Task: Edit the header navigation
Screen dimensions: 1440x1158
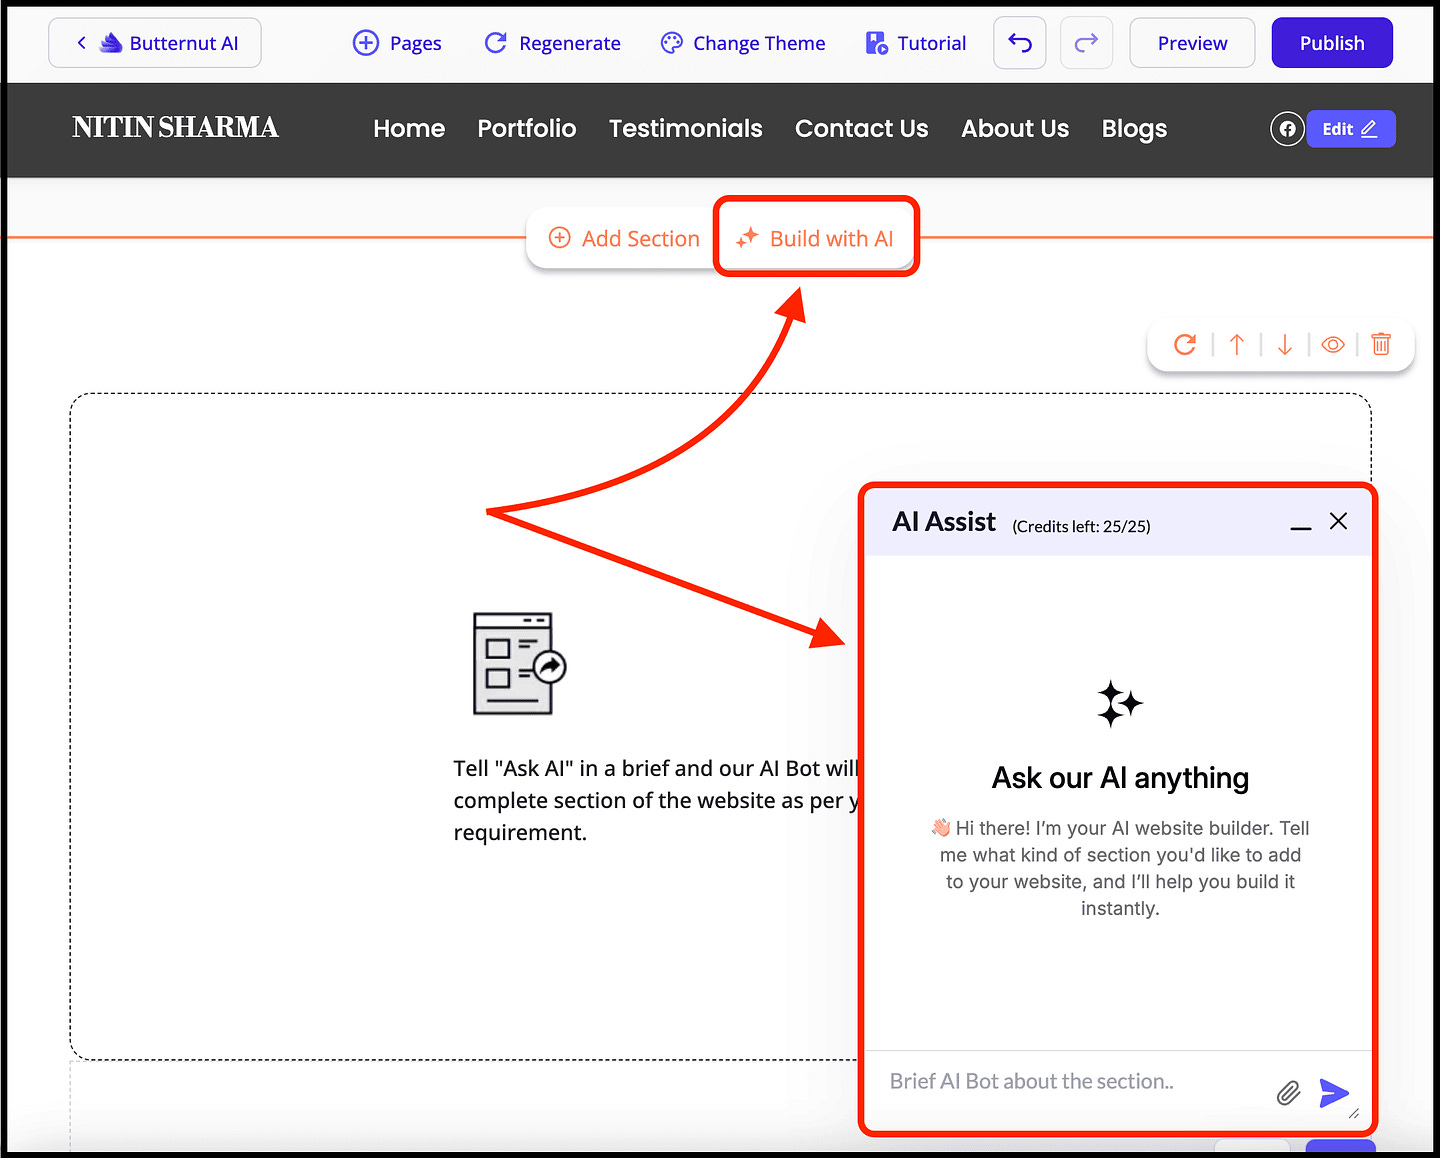Action: click(1350, 129)
